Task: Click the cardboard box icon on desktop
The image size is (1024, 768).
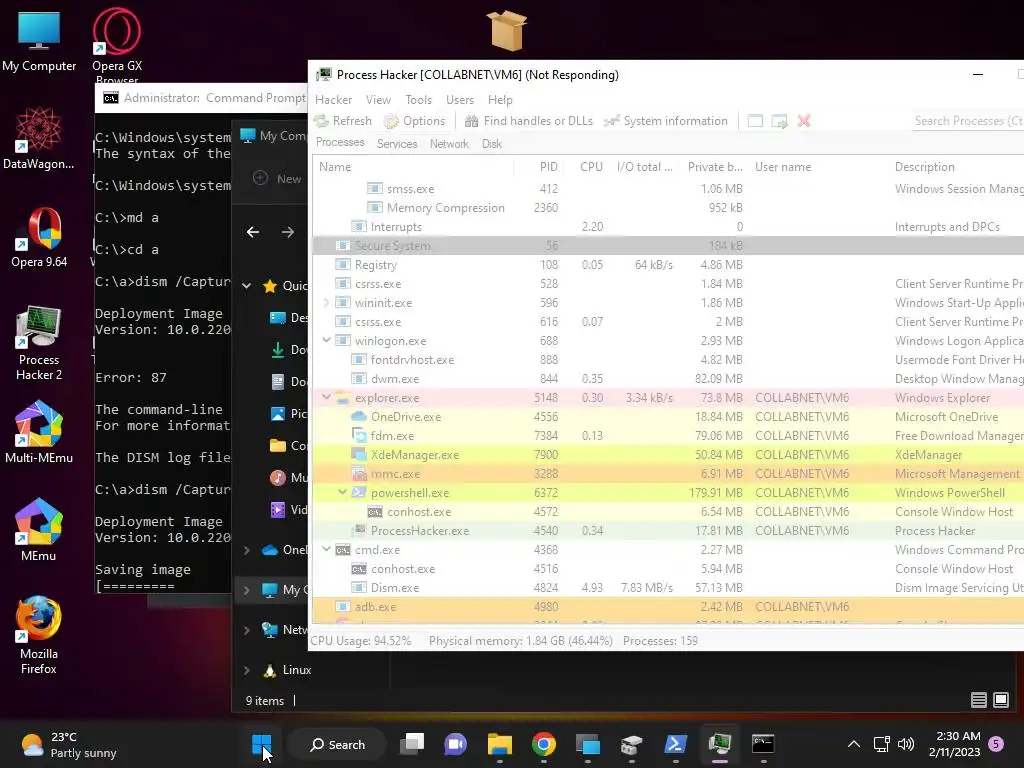Action: 507,30
